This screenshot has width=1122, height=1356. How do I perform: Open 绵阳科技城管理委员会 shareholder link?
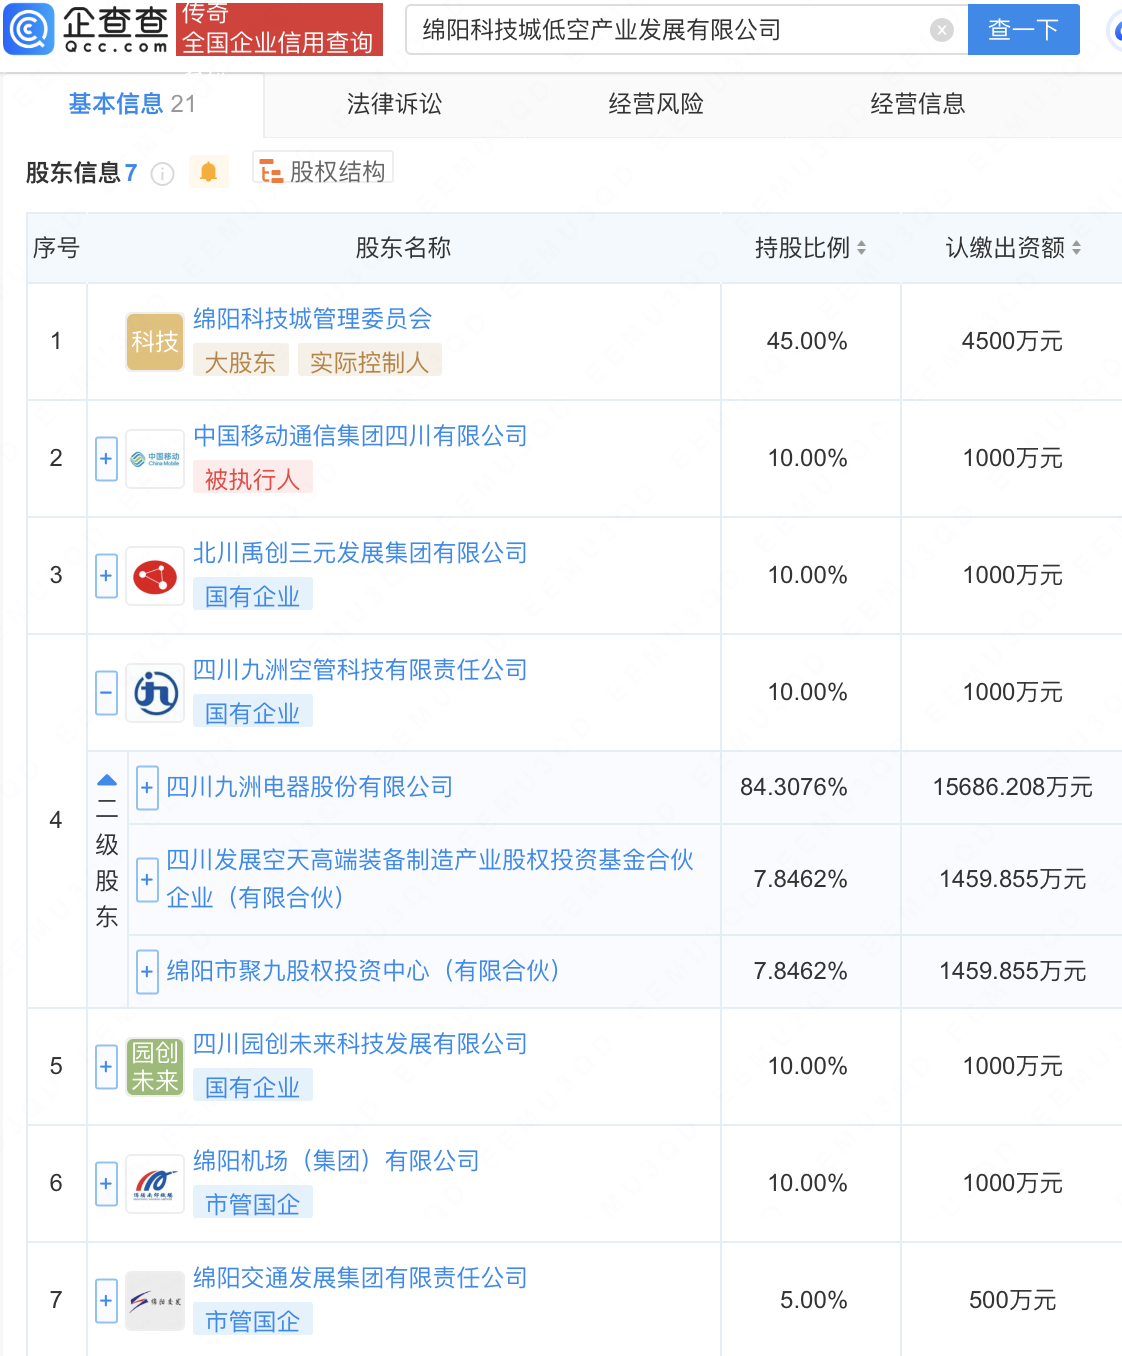pos(312,319)
